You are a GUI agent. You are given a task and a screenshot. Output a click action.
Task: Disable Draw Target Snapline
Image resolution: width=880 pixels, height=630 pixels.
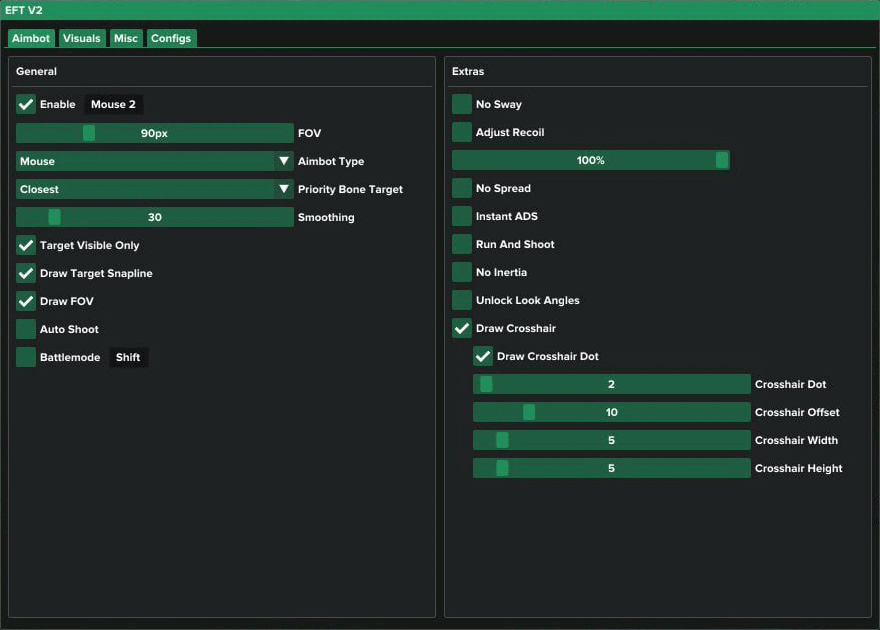(26, 273)
